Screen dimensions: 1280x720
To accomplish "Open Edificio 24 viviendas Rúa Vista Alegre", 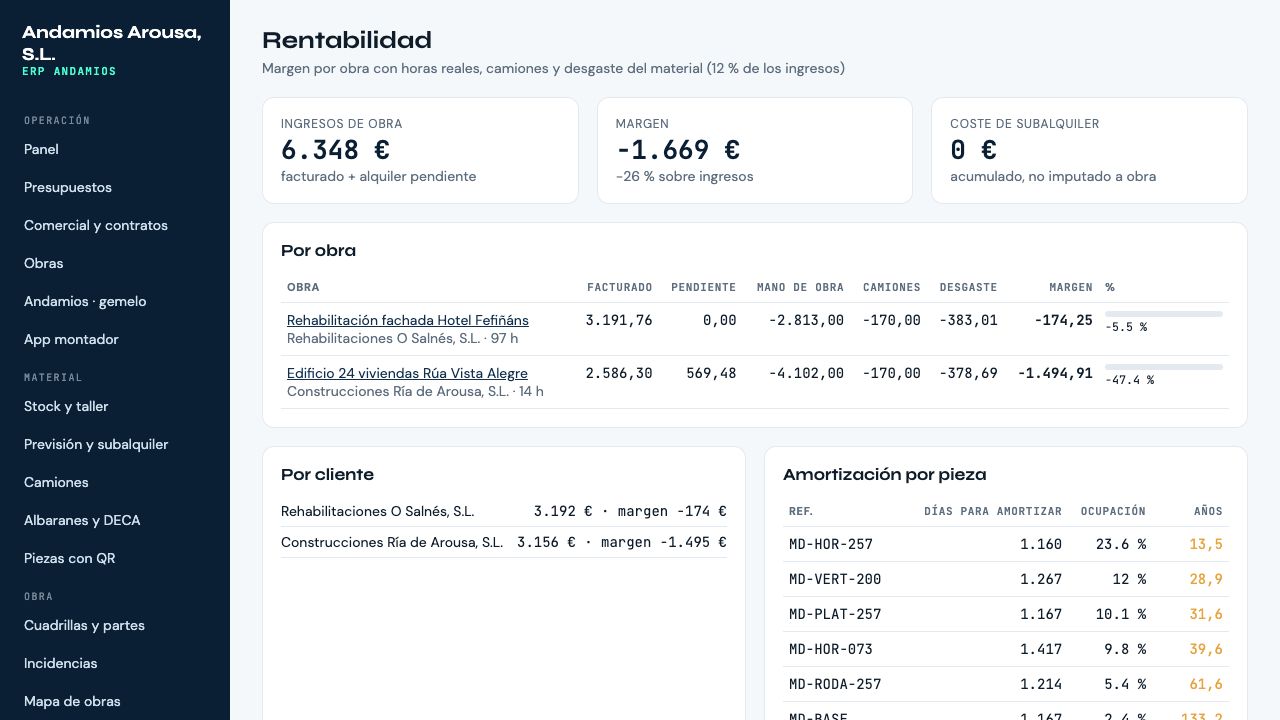I will 407,373.
